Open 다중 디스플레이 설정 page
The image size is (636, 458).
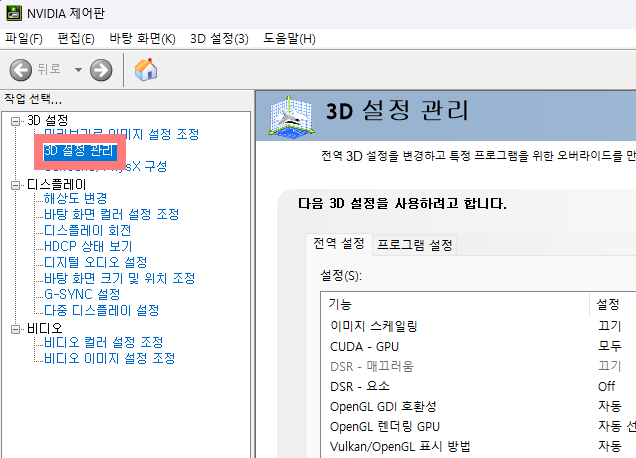coord(101,310)
